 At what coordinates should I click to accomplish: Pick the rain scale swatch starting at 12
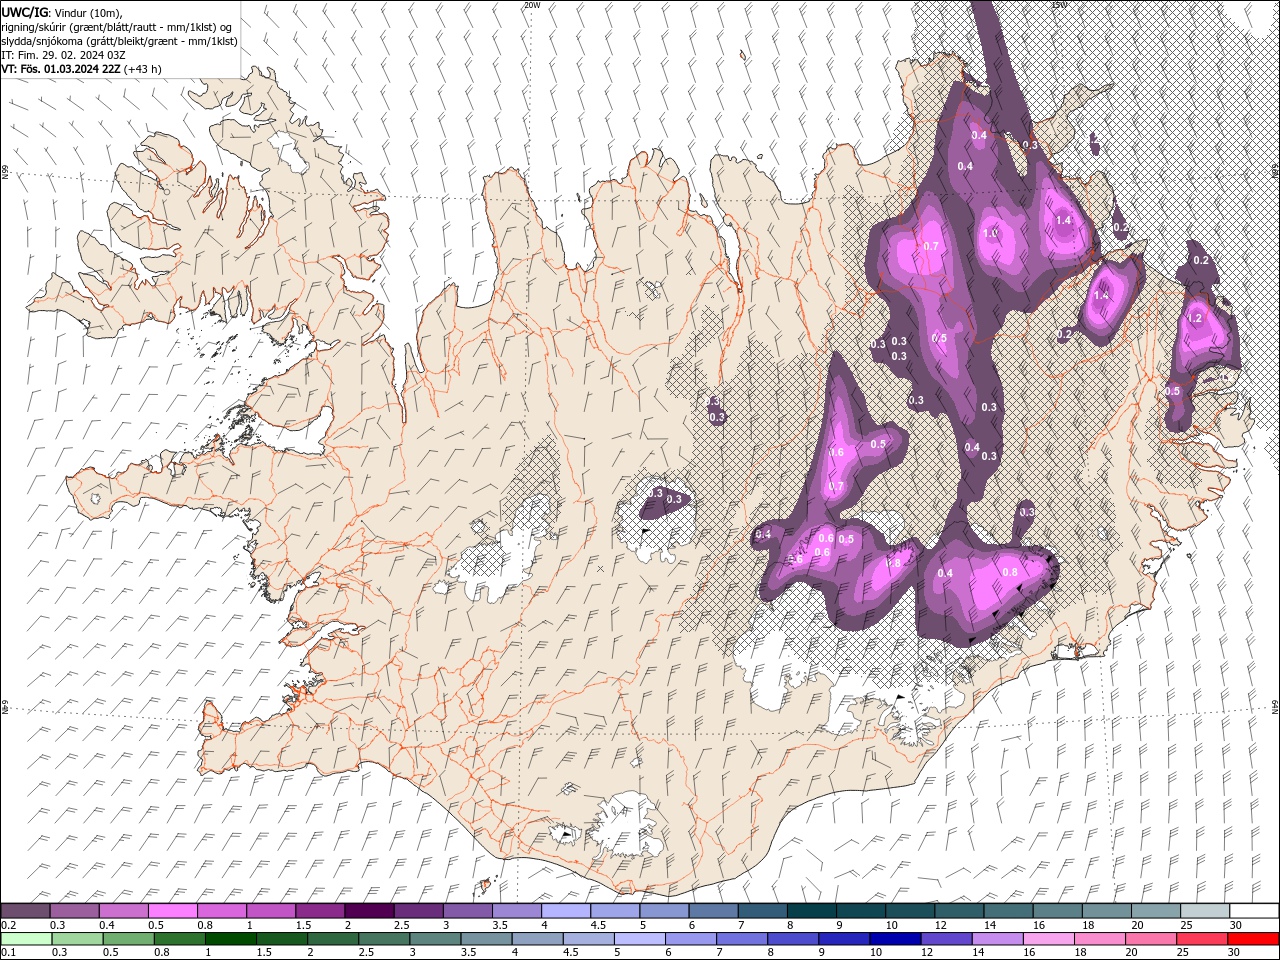(946, 939)
